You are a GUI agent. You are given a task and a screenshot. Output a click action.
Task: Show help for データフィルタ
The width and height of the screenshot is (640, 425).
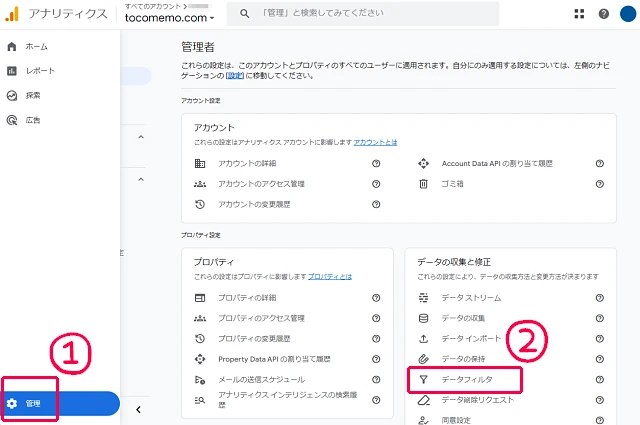pyautogui.click(x=600, y=380)
